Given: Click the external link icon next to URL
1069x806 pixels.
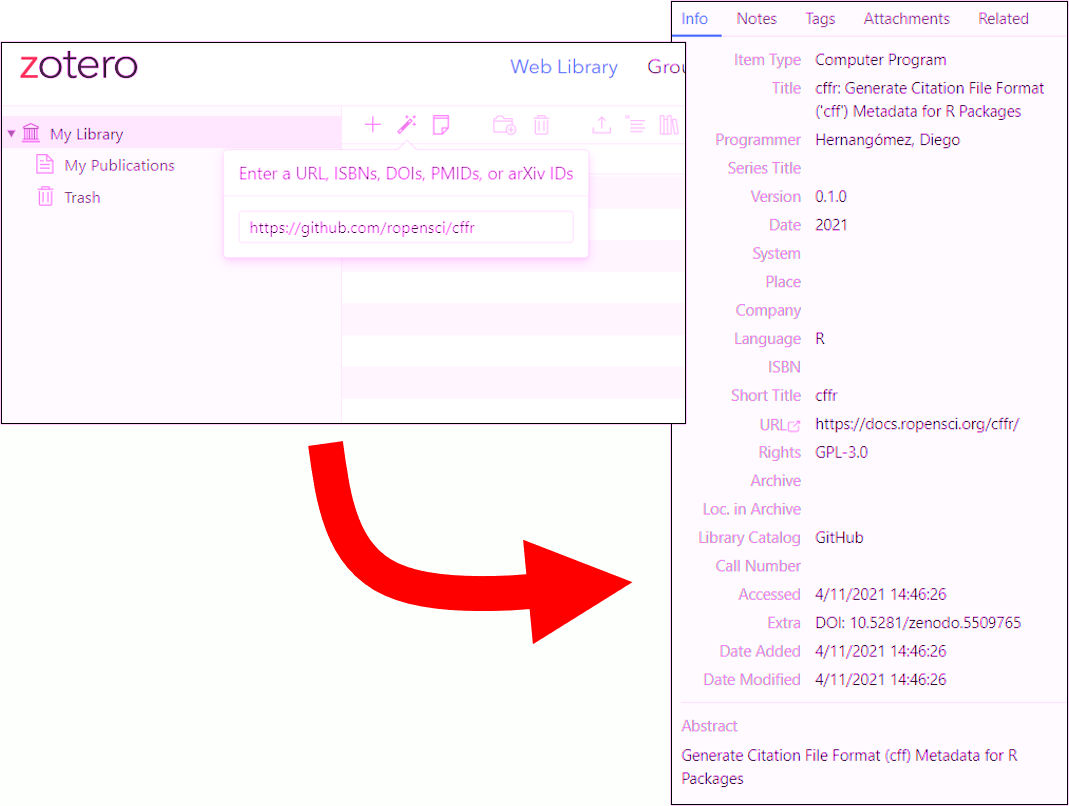Looking at the screenshot, I should tap(794, 423).
